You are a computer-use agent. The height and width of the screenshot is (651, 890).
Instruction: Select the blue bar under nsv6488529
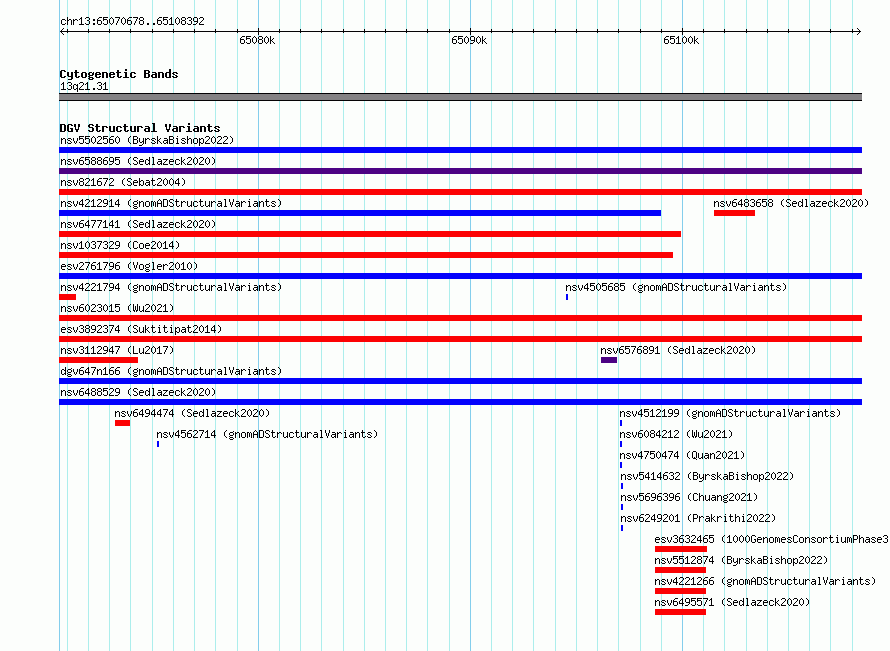pos(460,402)
